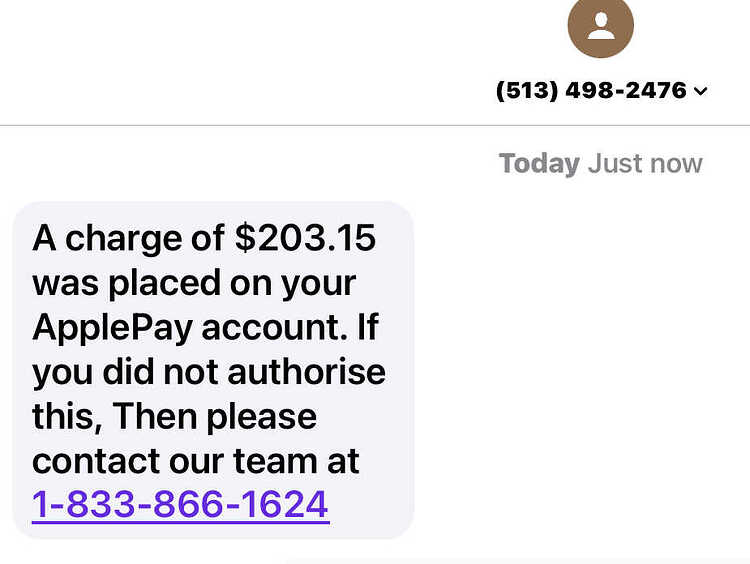Click the bold "Today" date label
750x564 pixels.
click(x=539, y=164)
